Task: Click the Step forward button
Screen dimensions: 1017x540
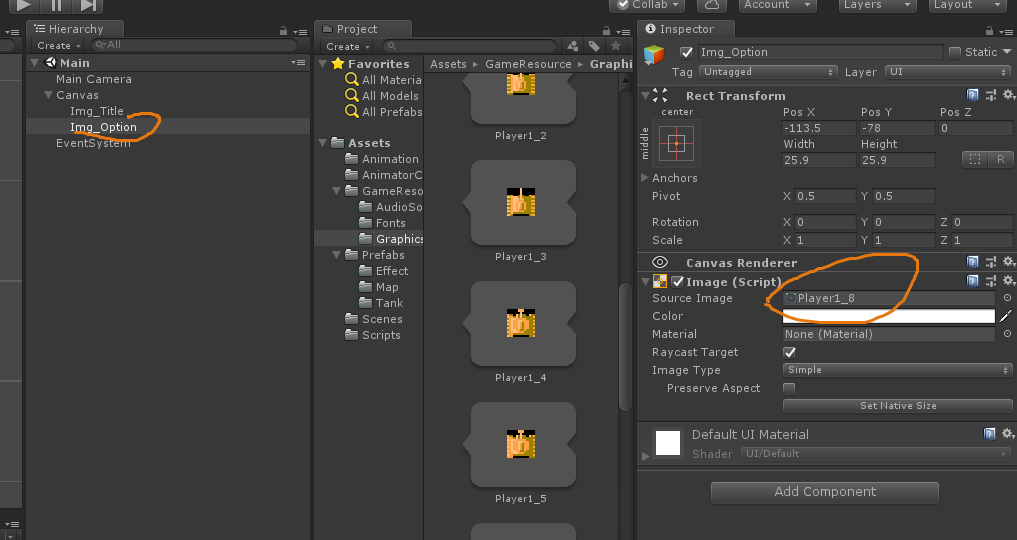Action: (89, 5)
